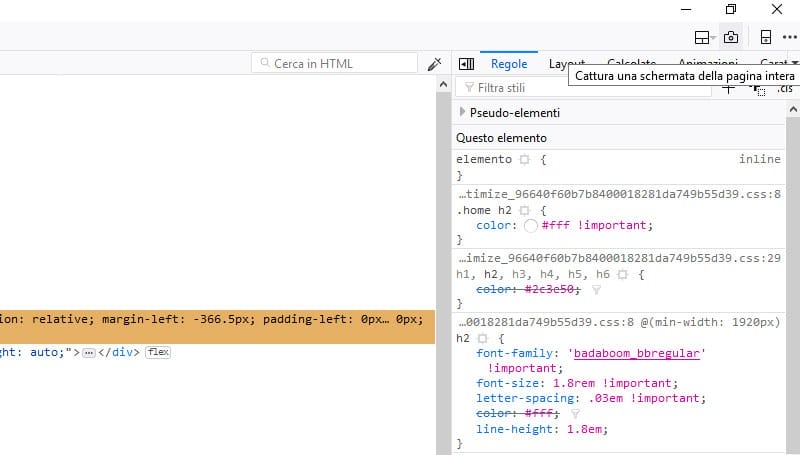
Task: Click the eyedropper color picker icon
Action: tap(434, 64)
